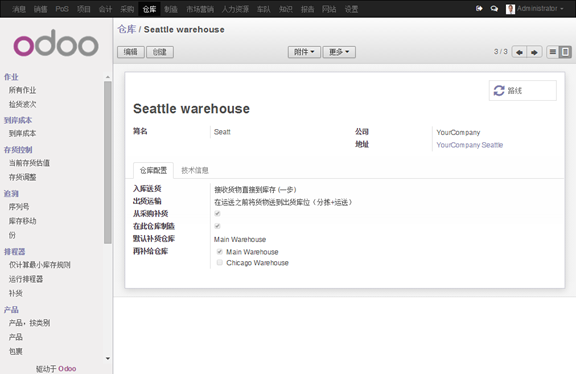
Task: Click the Administrator avatar picture
Action: (x=510, y=9)
